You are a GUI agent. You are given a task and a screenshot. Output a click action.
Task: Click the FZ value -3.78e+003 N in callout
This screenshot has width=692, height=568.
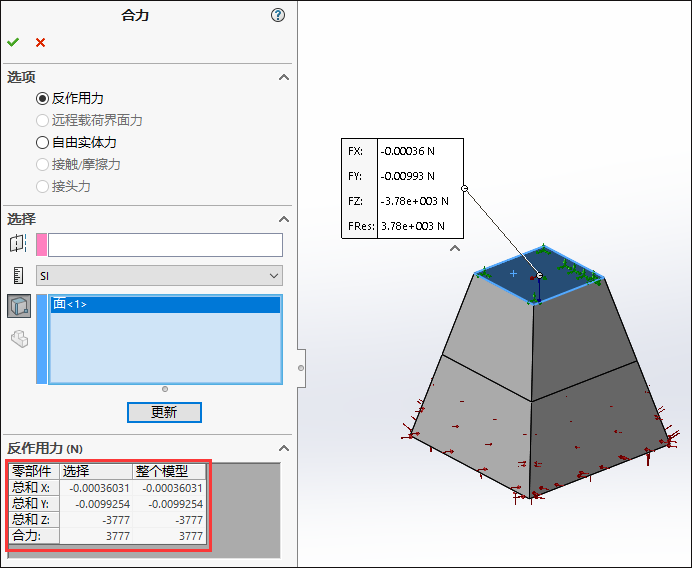(414, 201)
